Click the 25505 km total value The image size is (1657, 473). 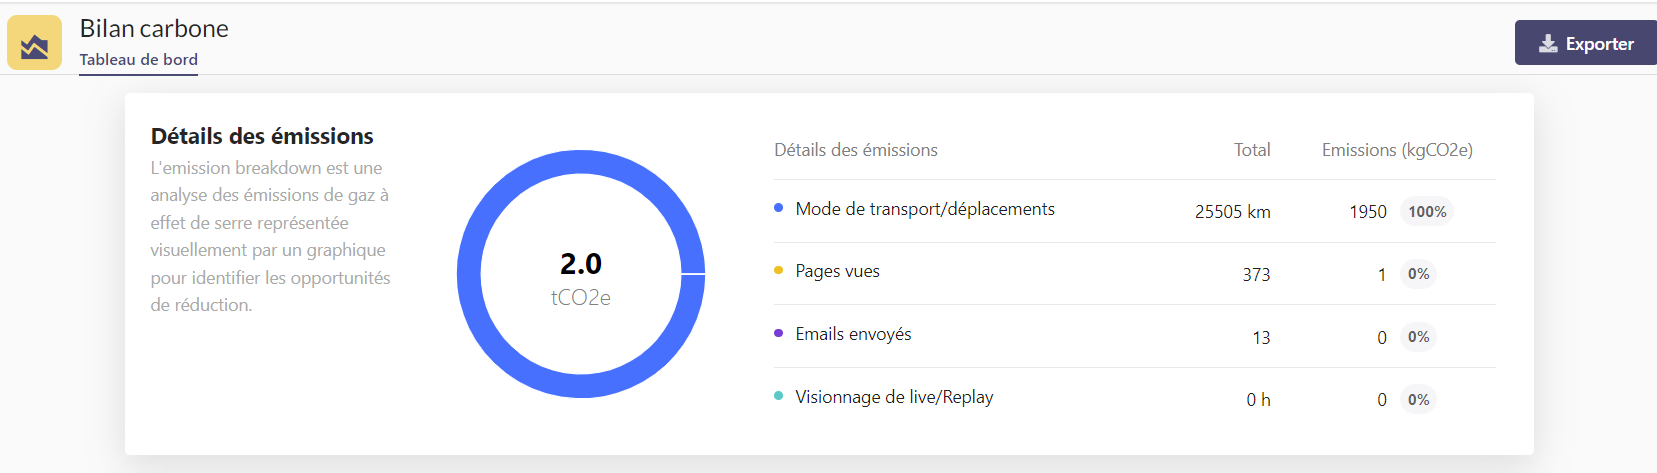[1232, 212]
